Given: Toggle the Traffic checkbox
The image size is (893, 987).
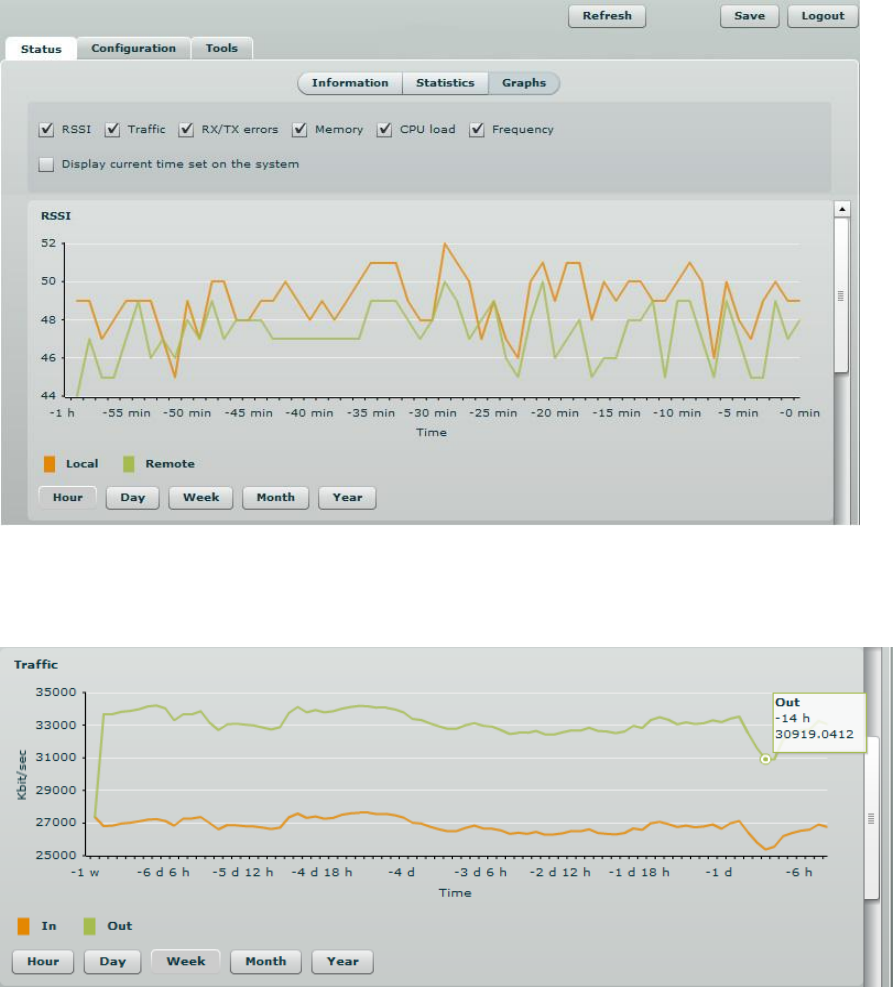Looking at the screenshot, I should click(112, 130).
